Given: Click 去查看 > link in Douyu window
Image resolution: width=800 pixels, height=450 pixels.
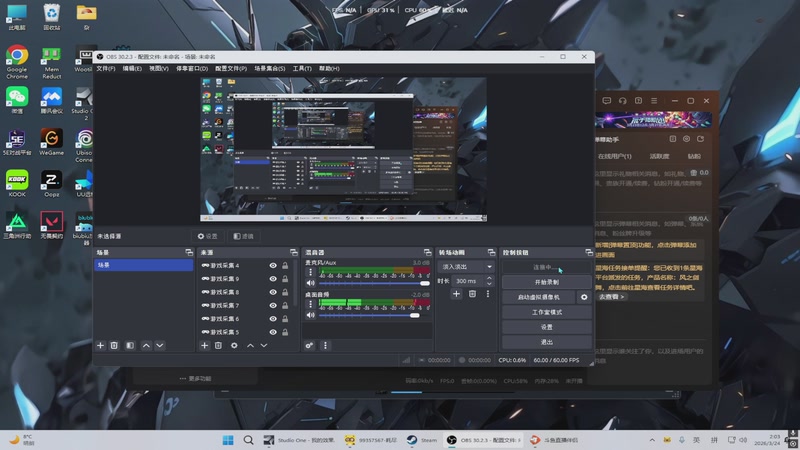Looking at the screenshot, I should coord(611,296).
